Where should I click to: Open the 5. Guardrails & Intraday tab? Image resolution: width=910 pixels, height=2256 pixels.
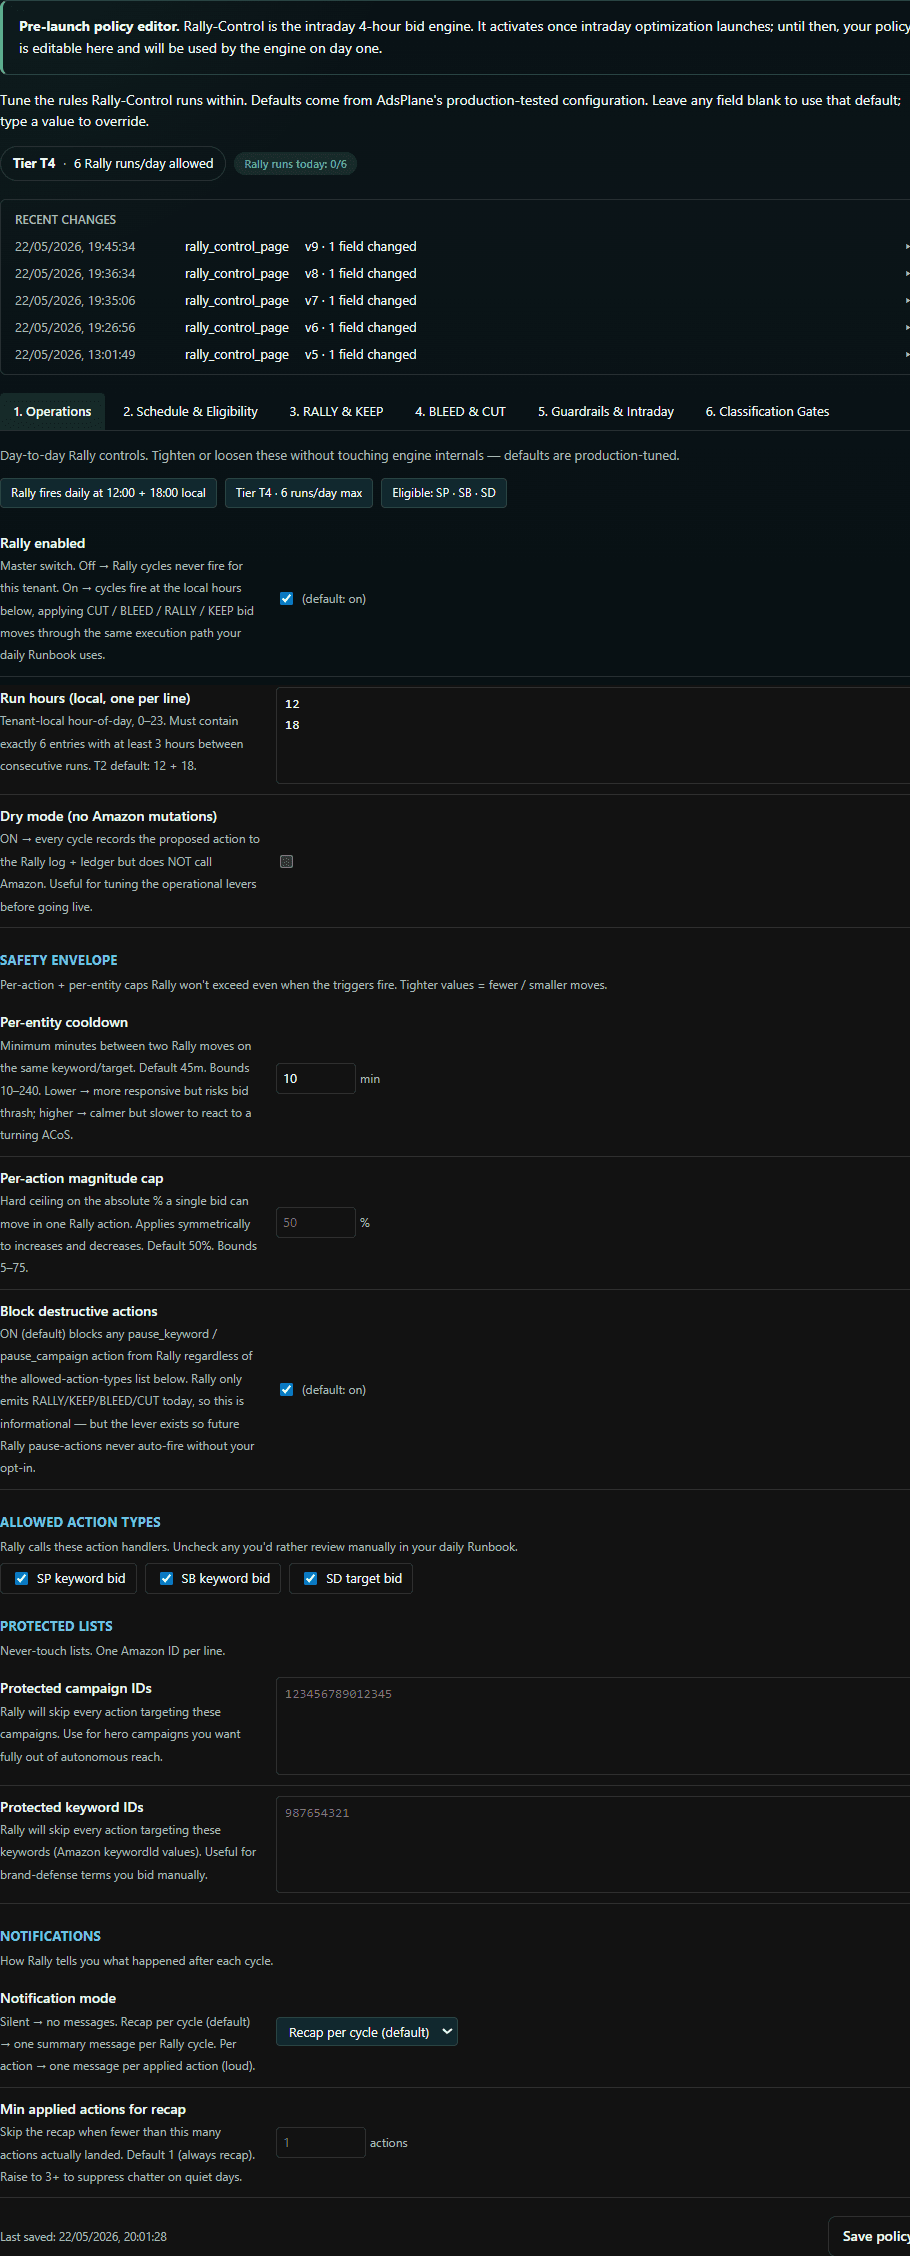click(x=606, y=412)
